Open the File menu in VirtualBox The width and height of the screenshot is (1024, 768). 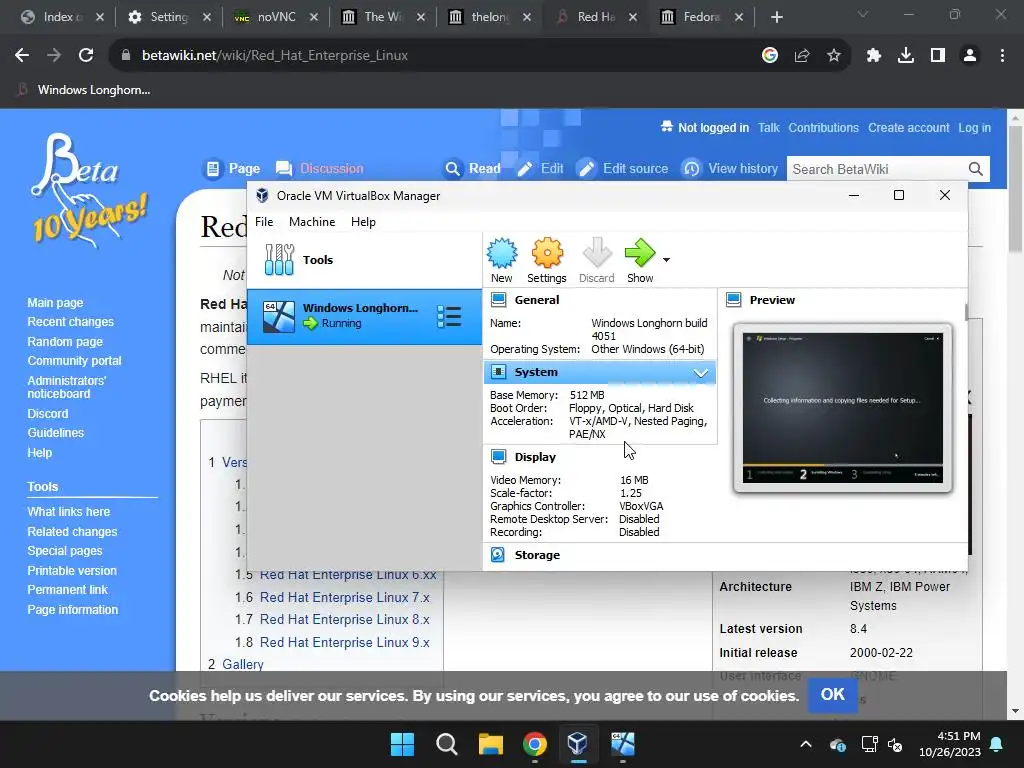pos(264,221)
